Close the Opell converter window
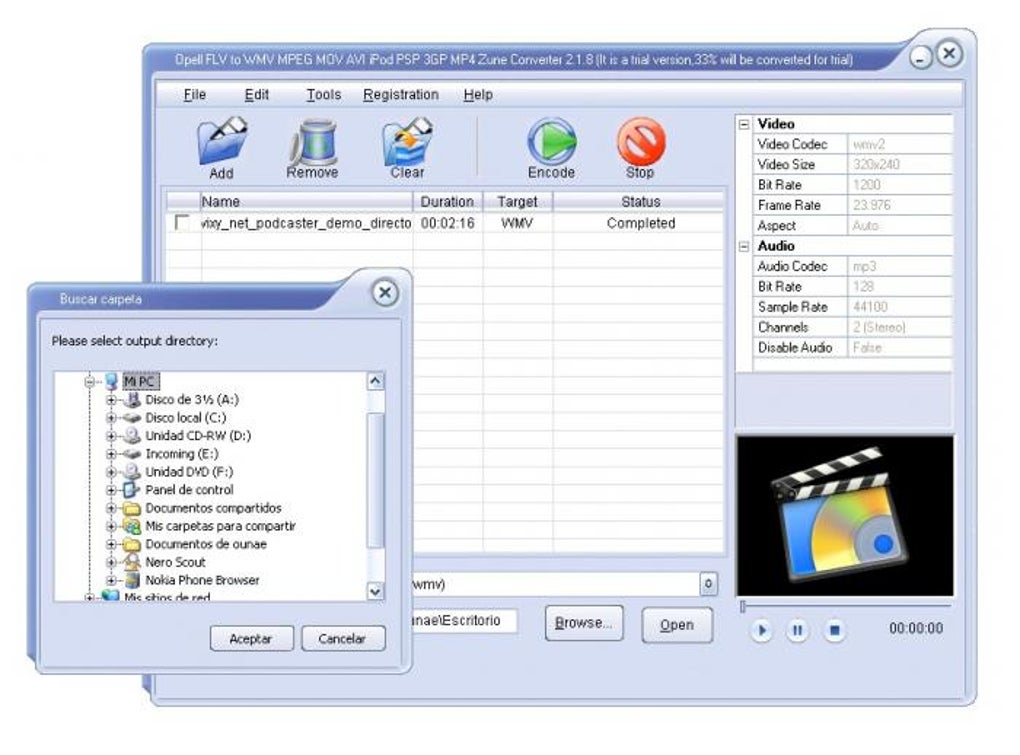The width and height of the screenshot is (1020, 755). click(949, 54)
